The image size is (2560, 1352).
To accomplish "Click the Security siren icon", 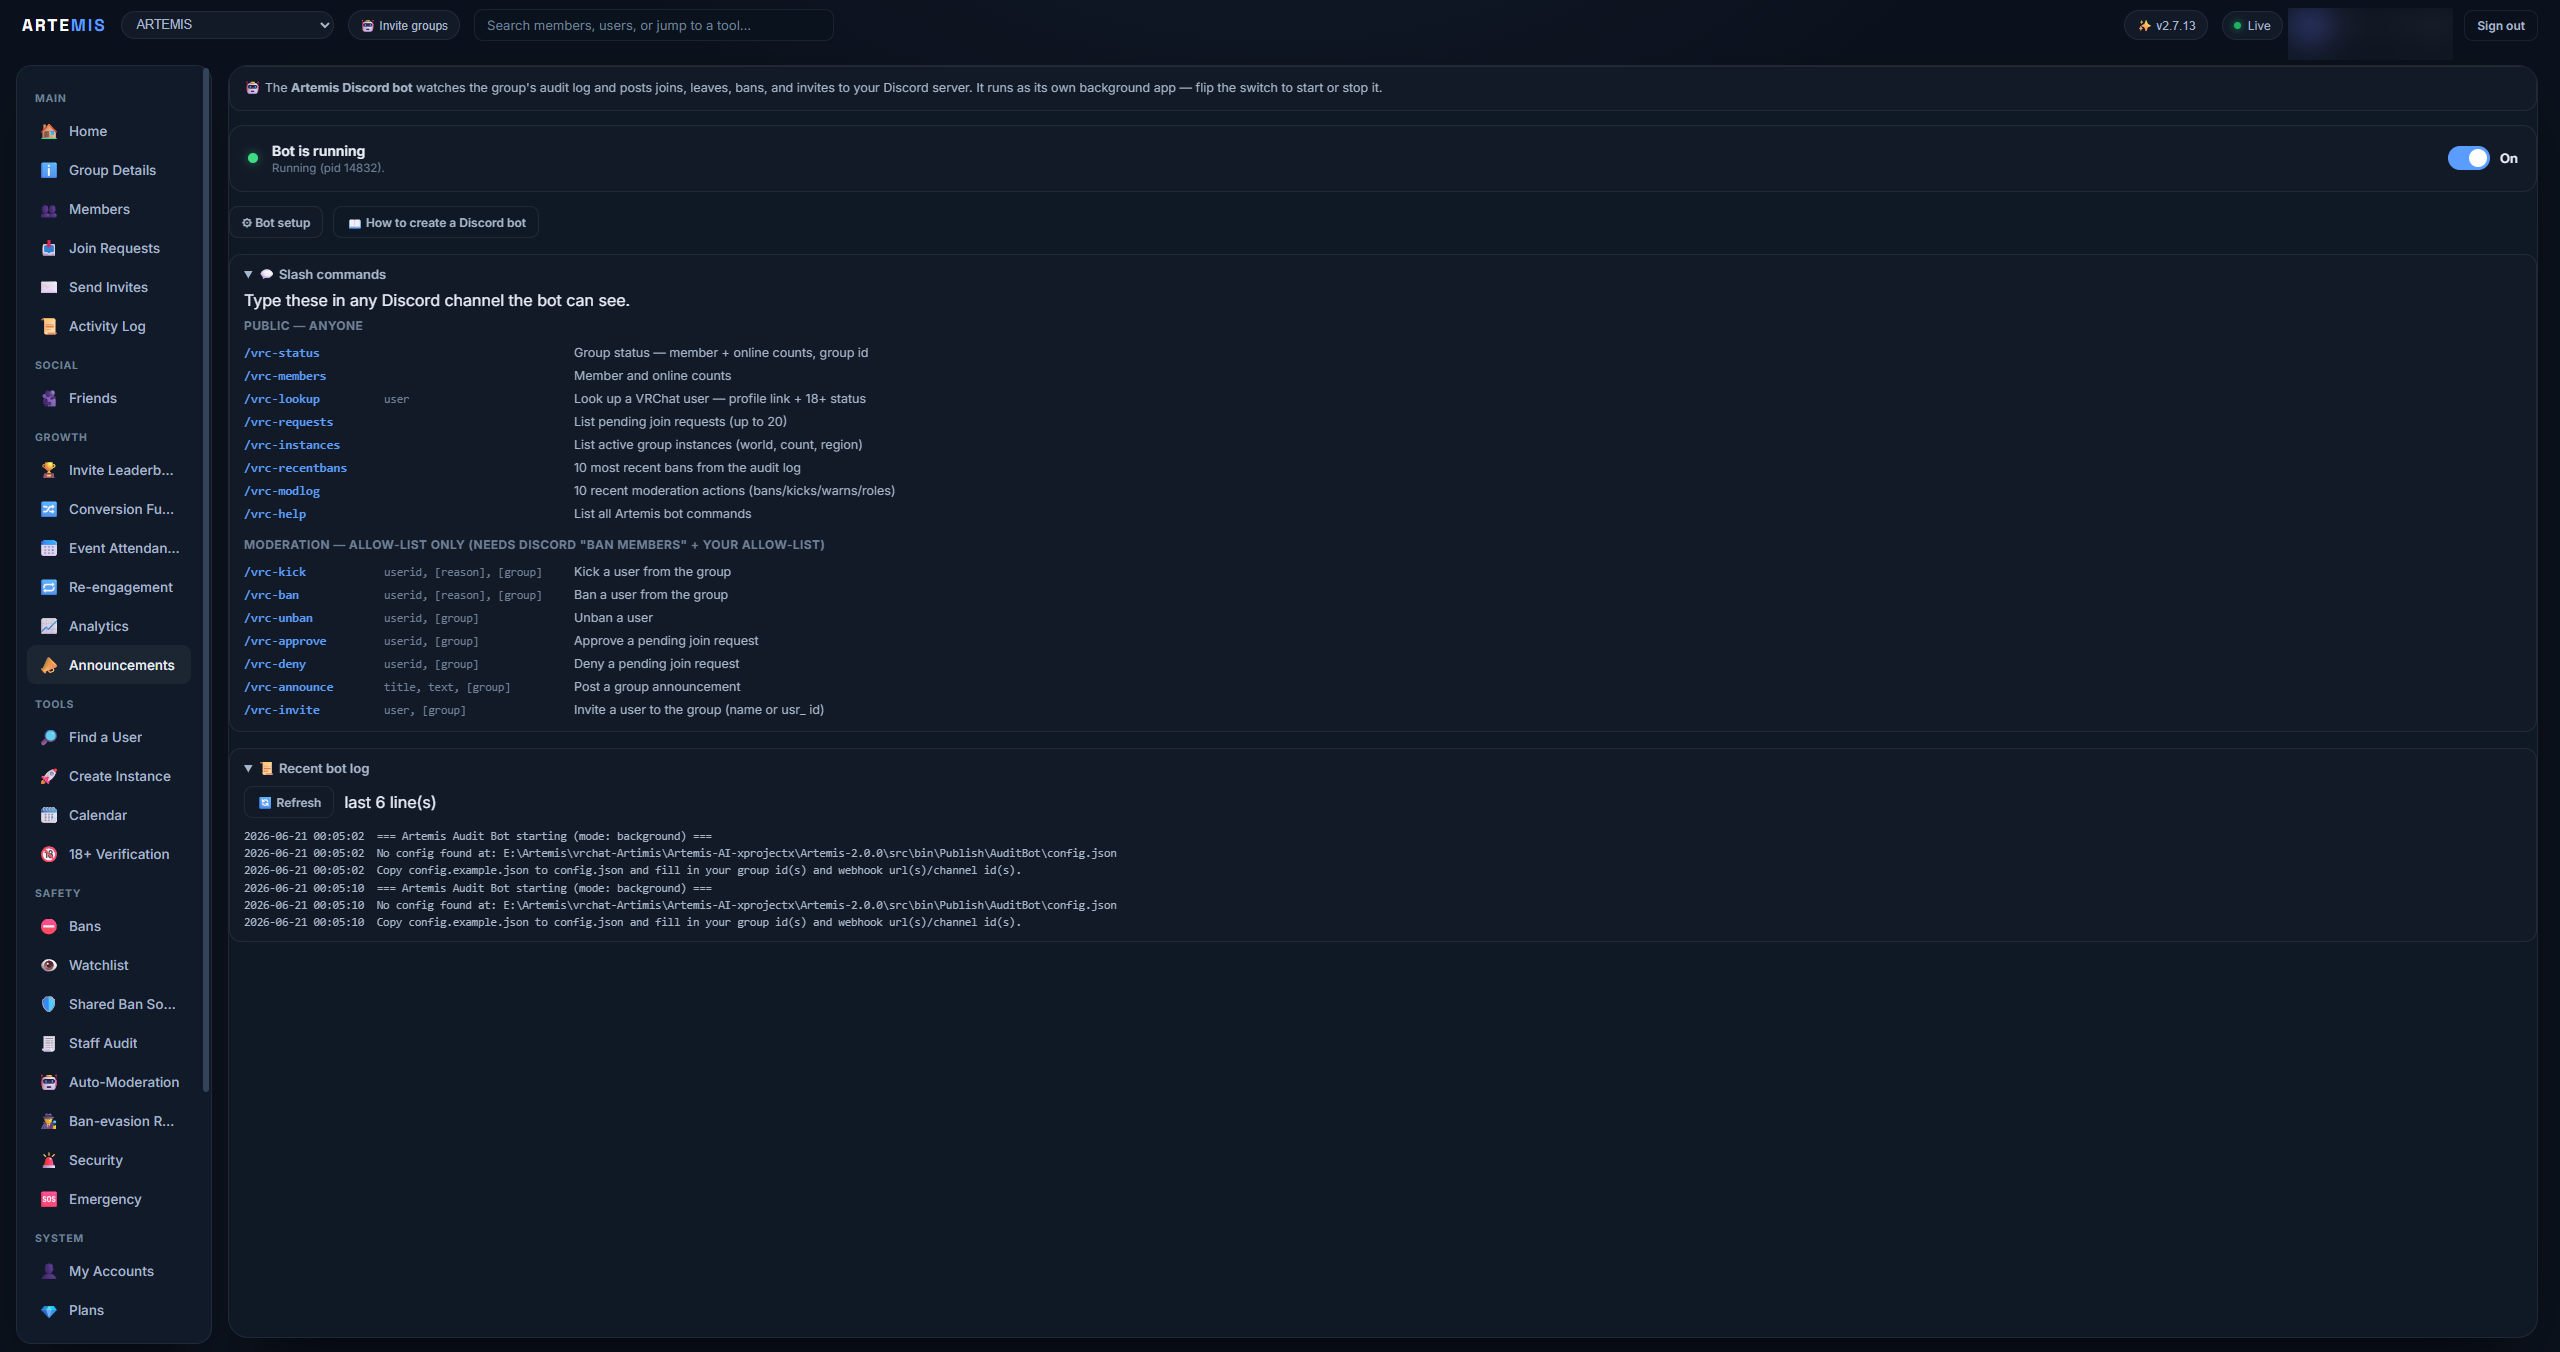I will pyautogui.click(x=49, y=1160).
